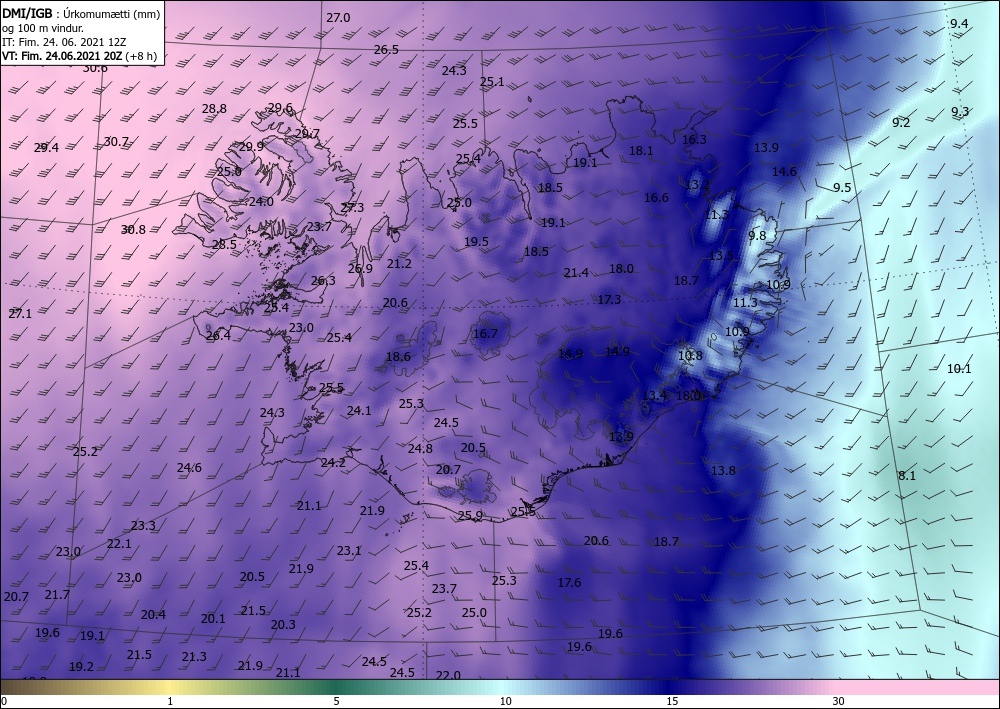
Task: Click the 25.9 value on the south coast
Action: (470, 516)
